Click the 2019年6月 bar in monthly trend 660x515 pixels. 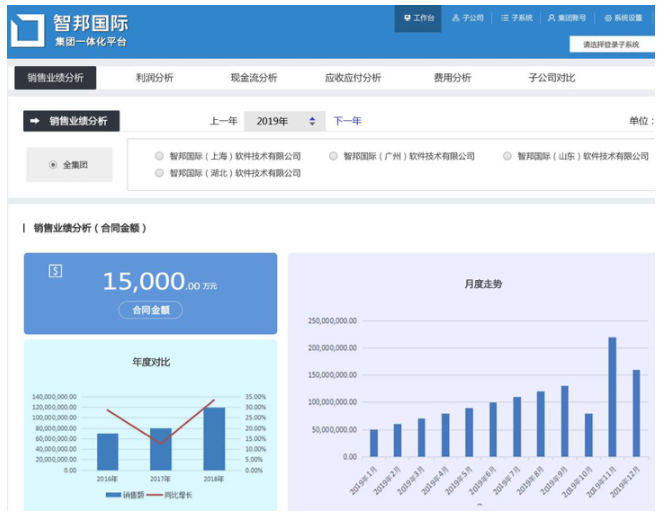click(x=493, y=430)
